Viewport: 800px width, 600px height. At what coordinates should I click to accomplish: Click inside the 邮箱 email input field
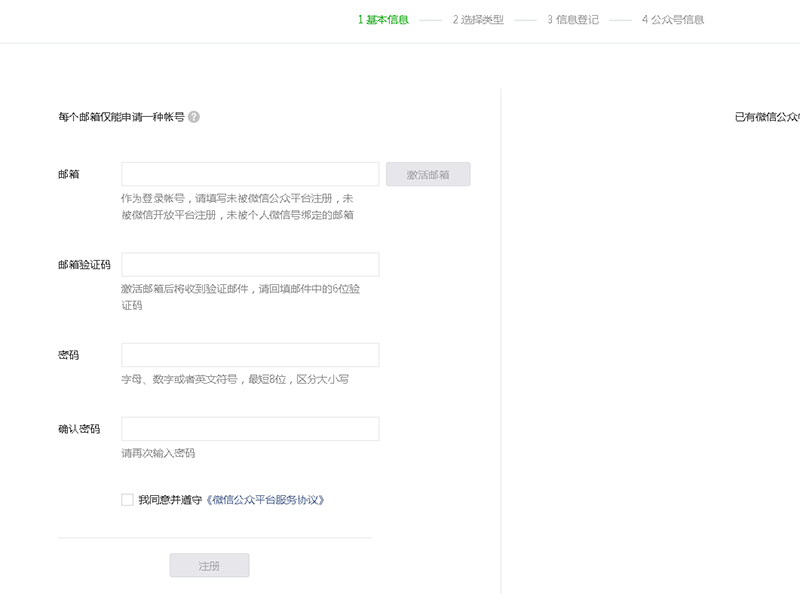pos(248,173)
